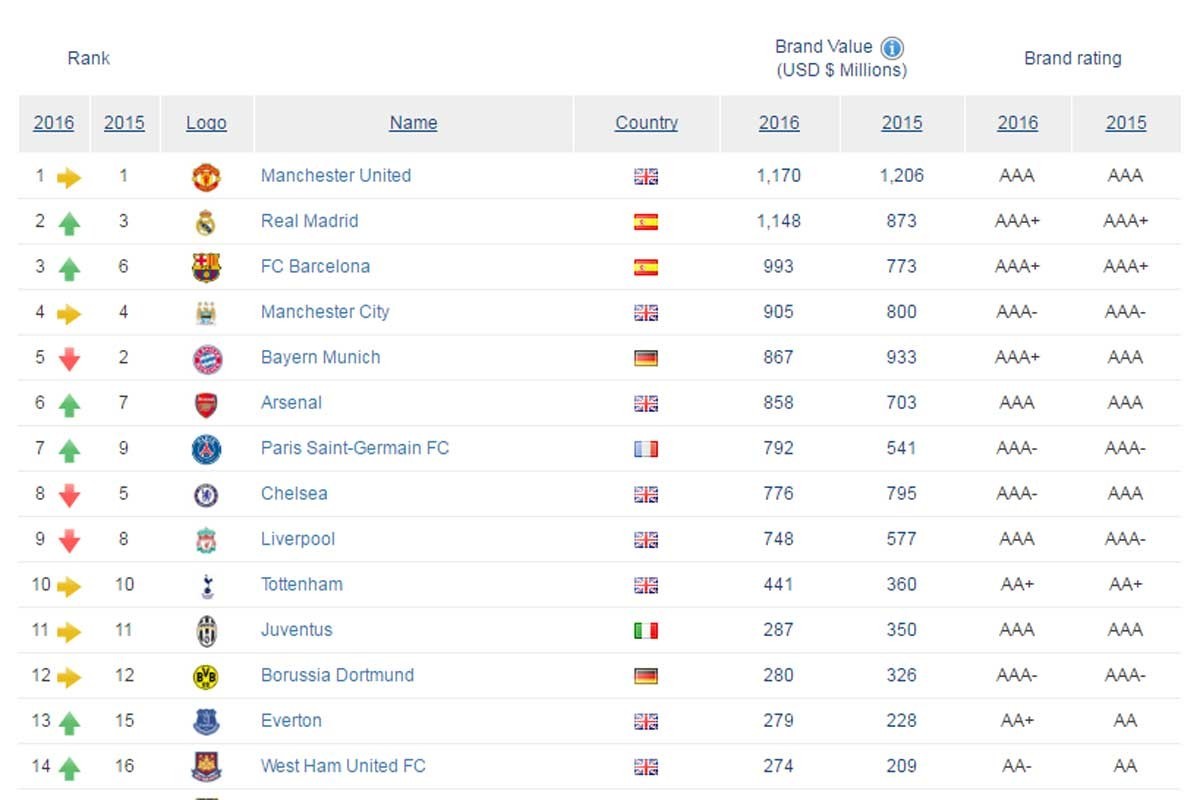Click the West Ham United crest

point(206,767)
